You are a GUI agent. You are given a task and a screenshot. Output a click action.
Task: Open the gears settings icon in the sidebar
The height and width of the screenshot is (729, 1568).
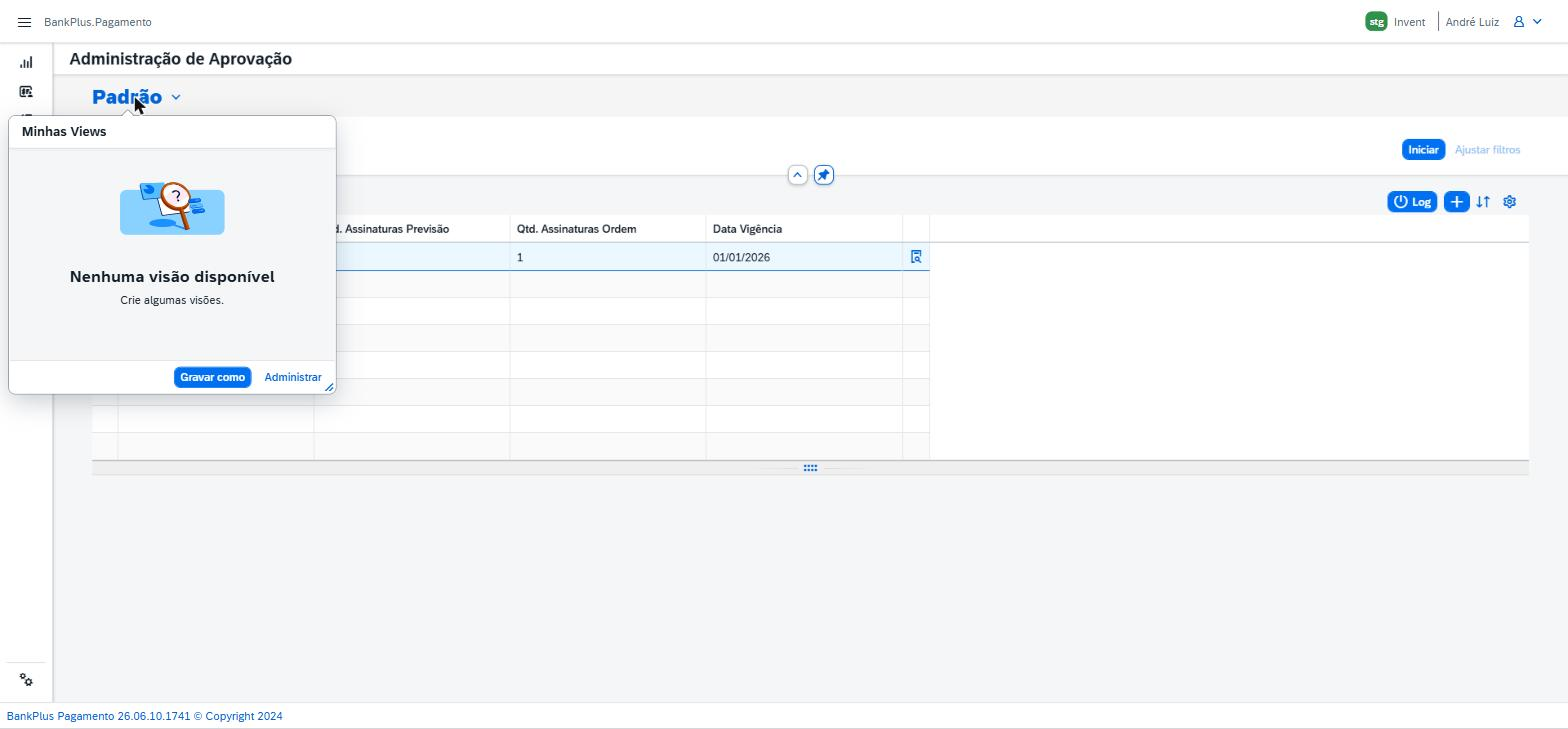[x=26, y=680]
